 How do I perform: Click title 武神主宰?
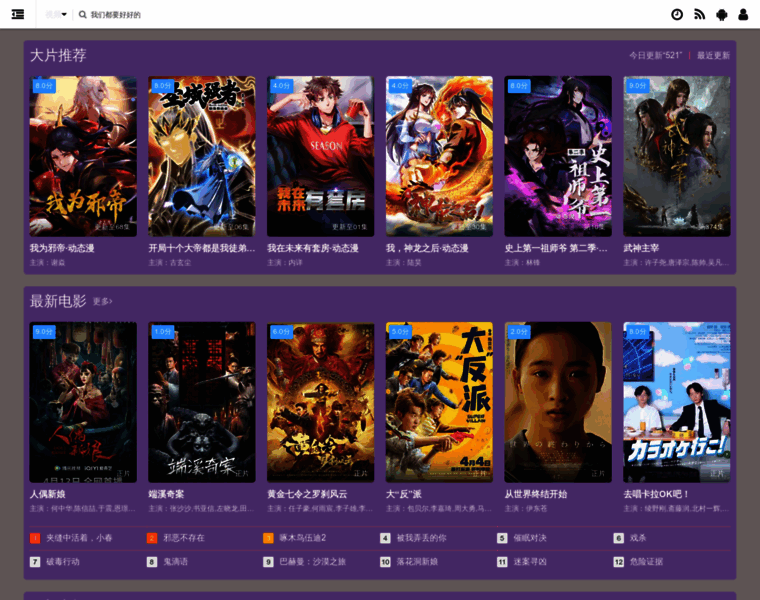pyautogui.click(x=641, y=248)
